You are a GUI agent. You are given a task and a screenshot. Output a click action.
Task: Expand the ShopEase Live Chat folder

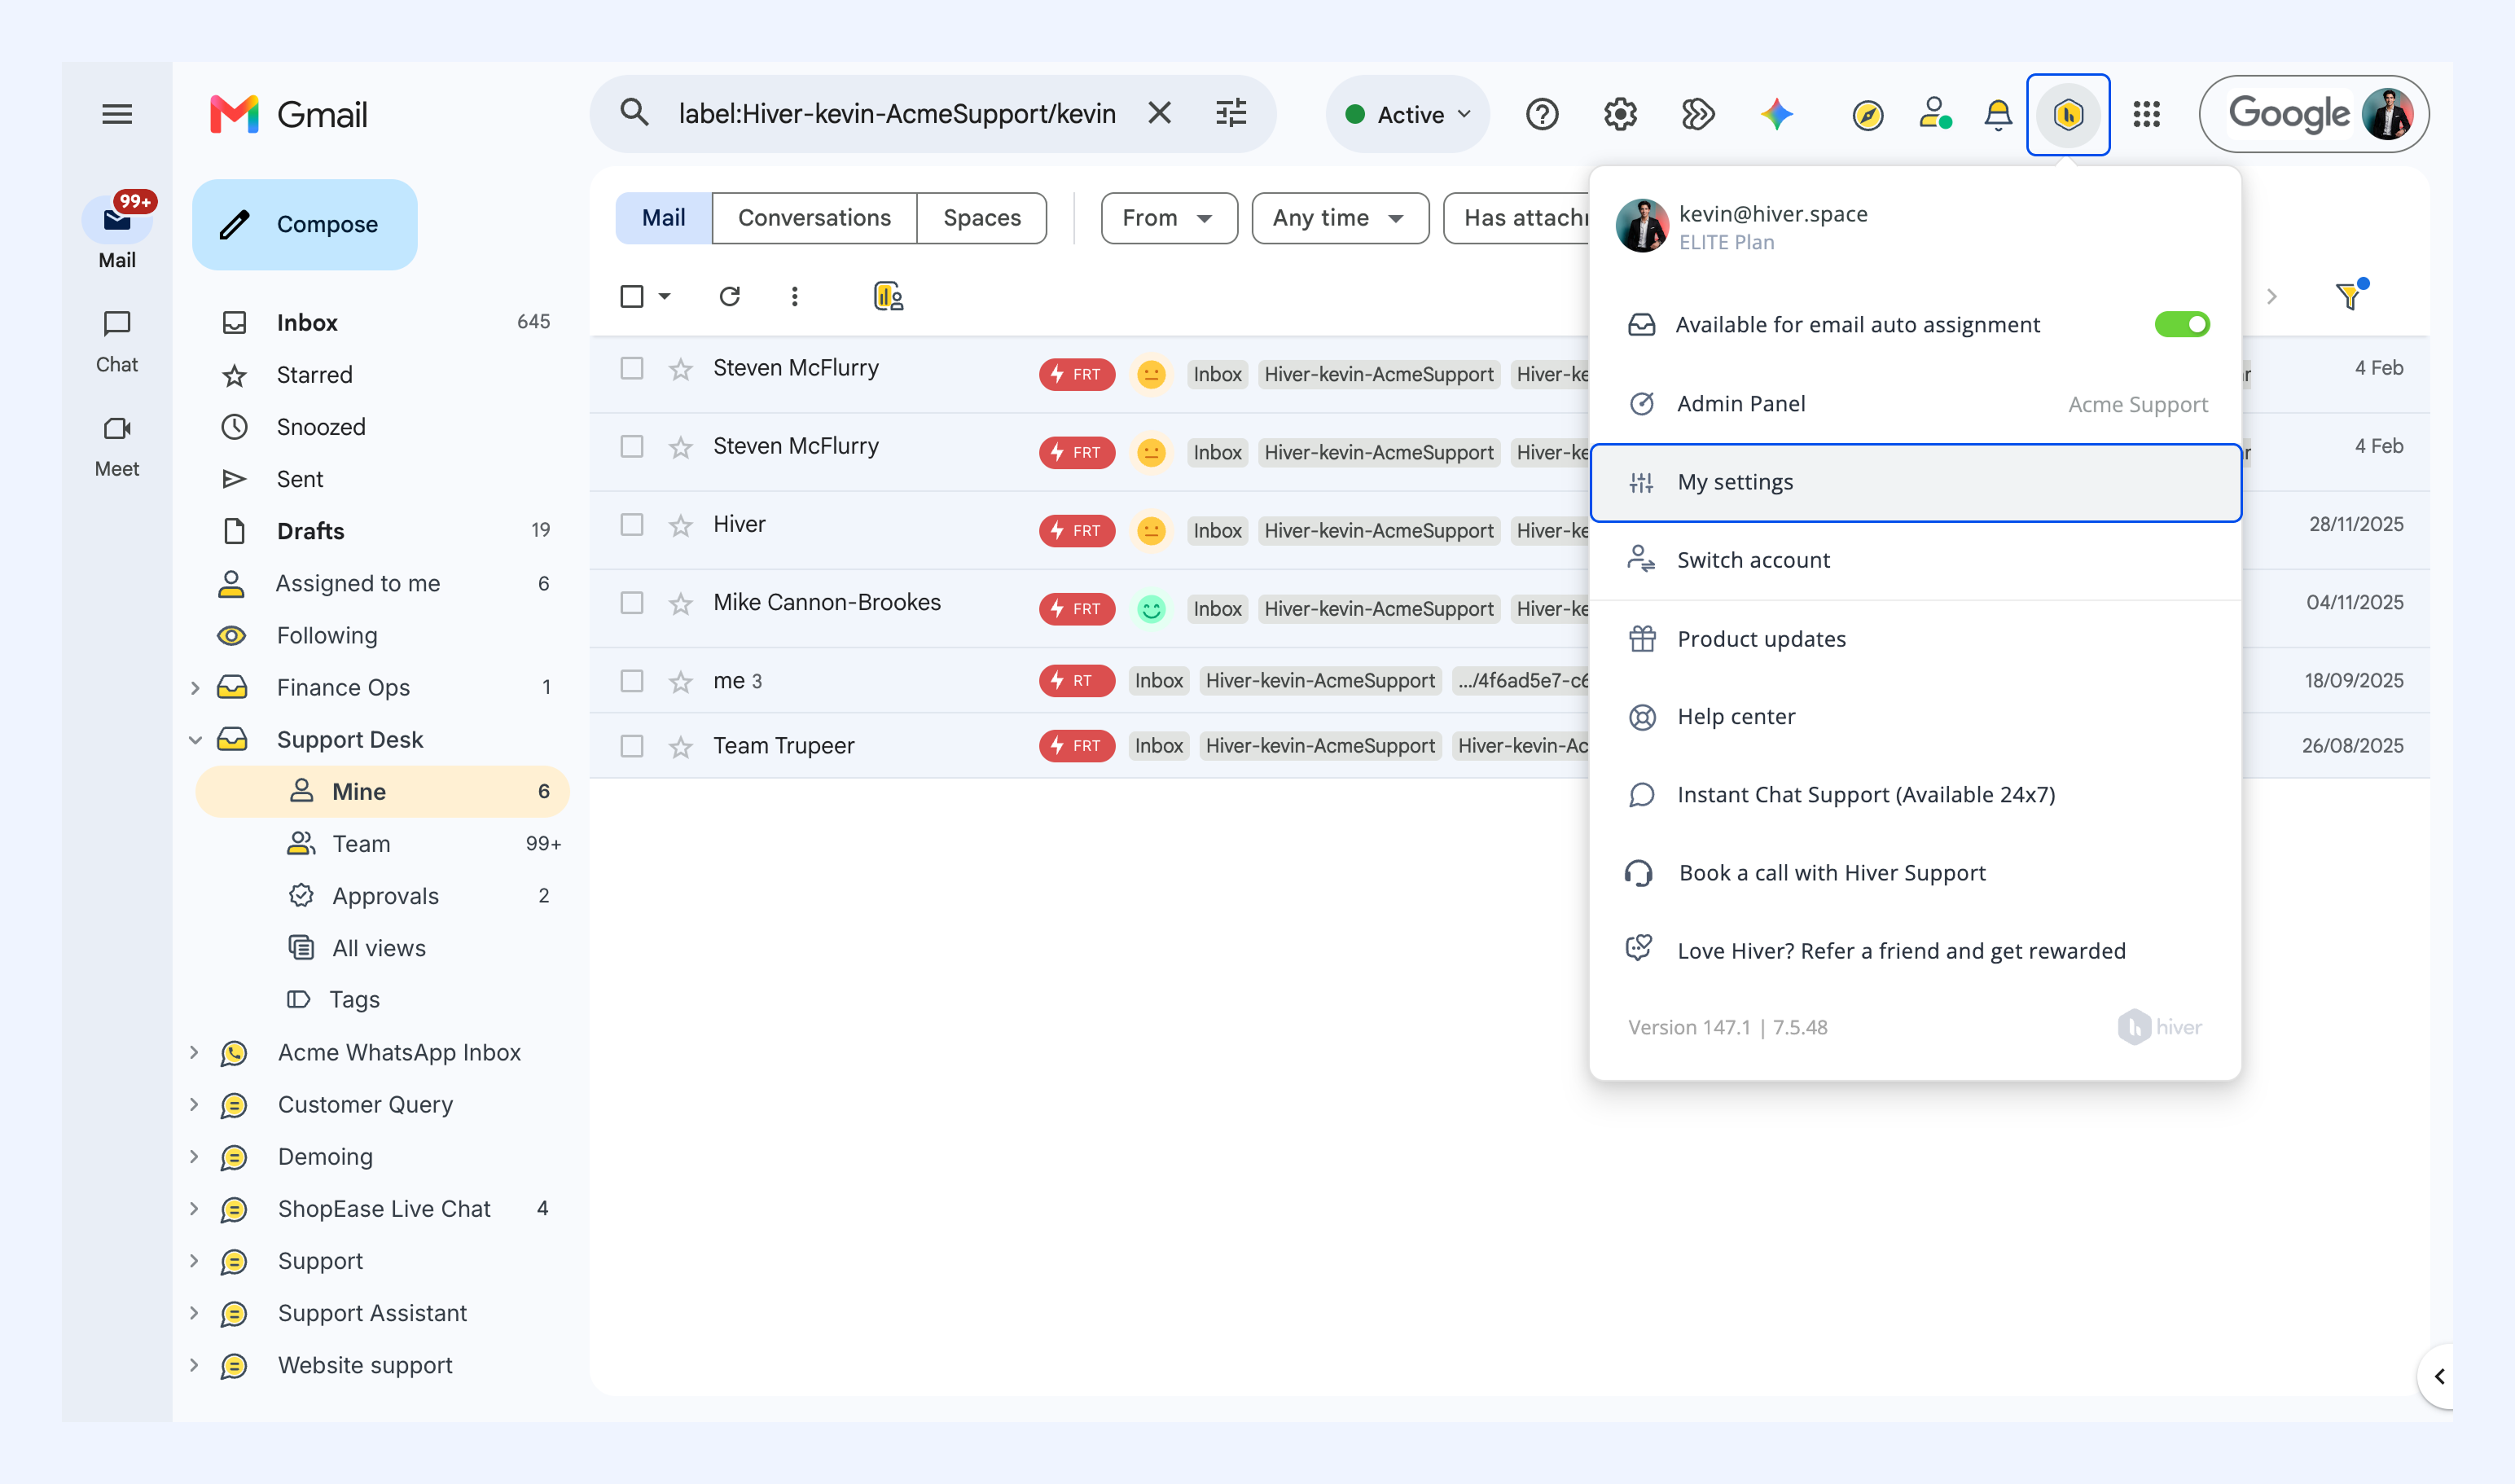pos(195,1209)
